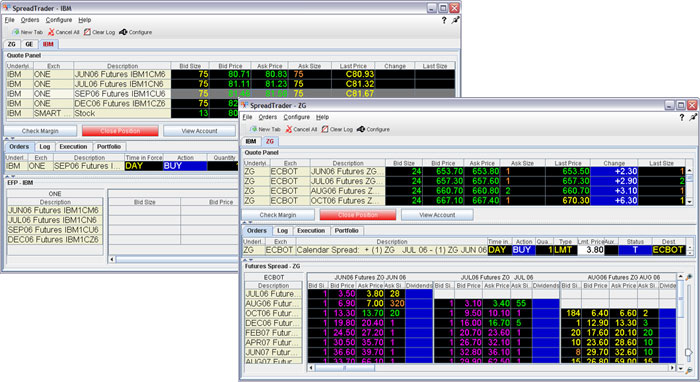Click zoom-in magnifier atop Futures Spread slider
Image resolution: width=700 pixels, height=382 pixels.
(689, 277)
